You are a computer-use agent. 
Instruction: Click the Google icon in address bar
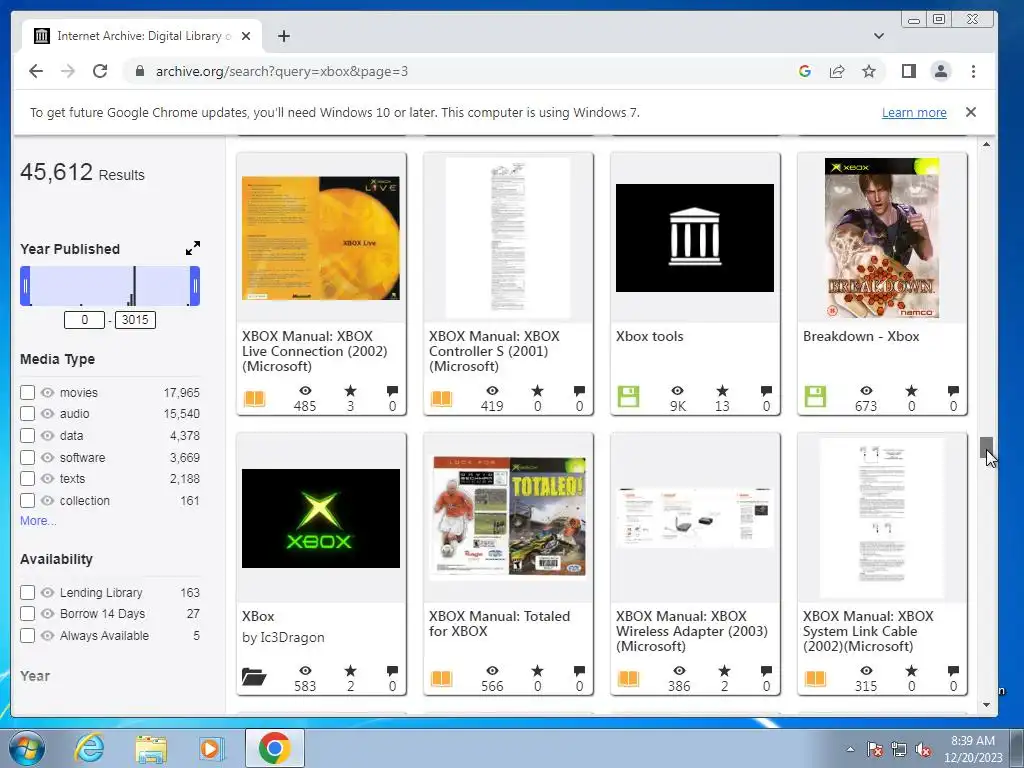tap(805, 71)
